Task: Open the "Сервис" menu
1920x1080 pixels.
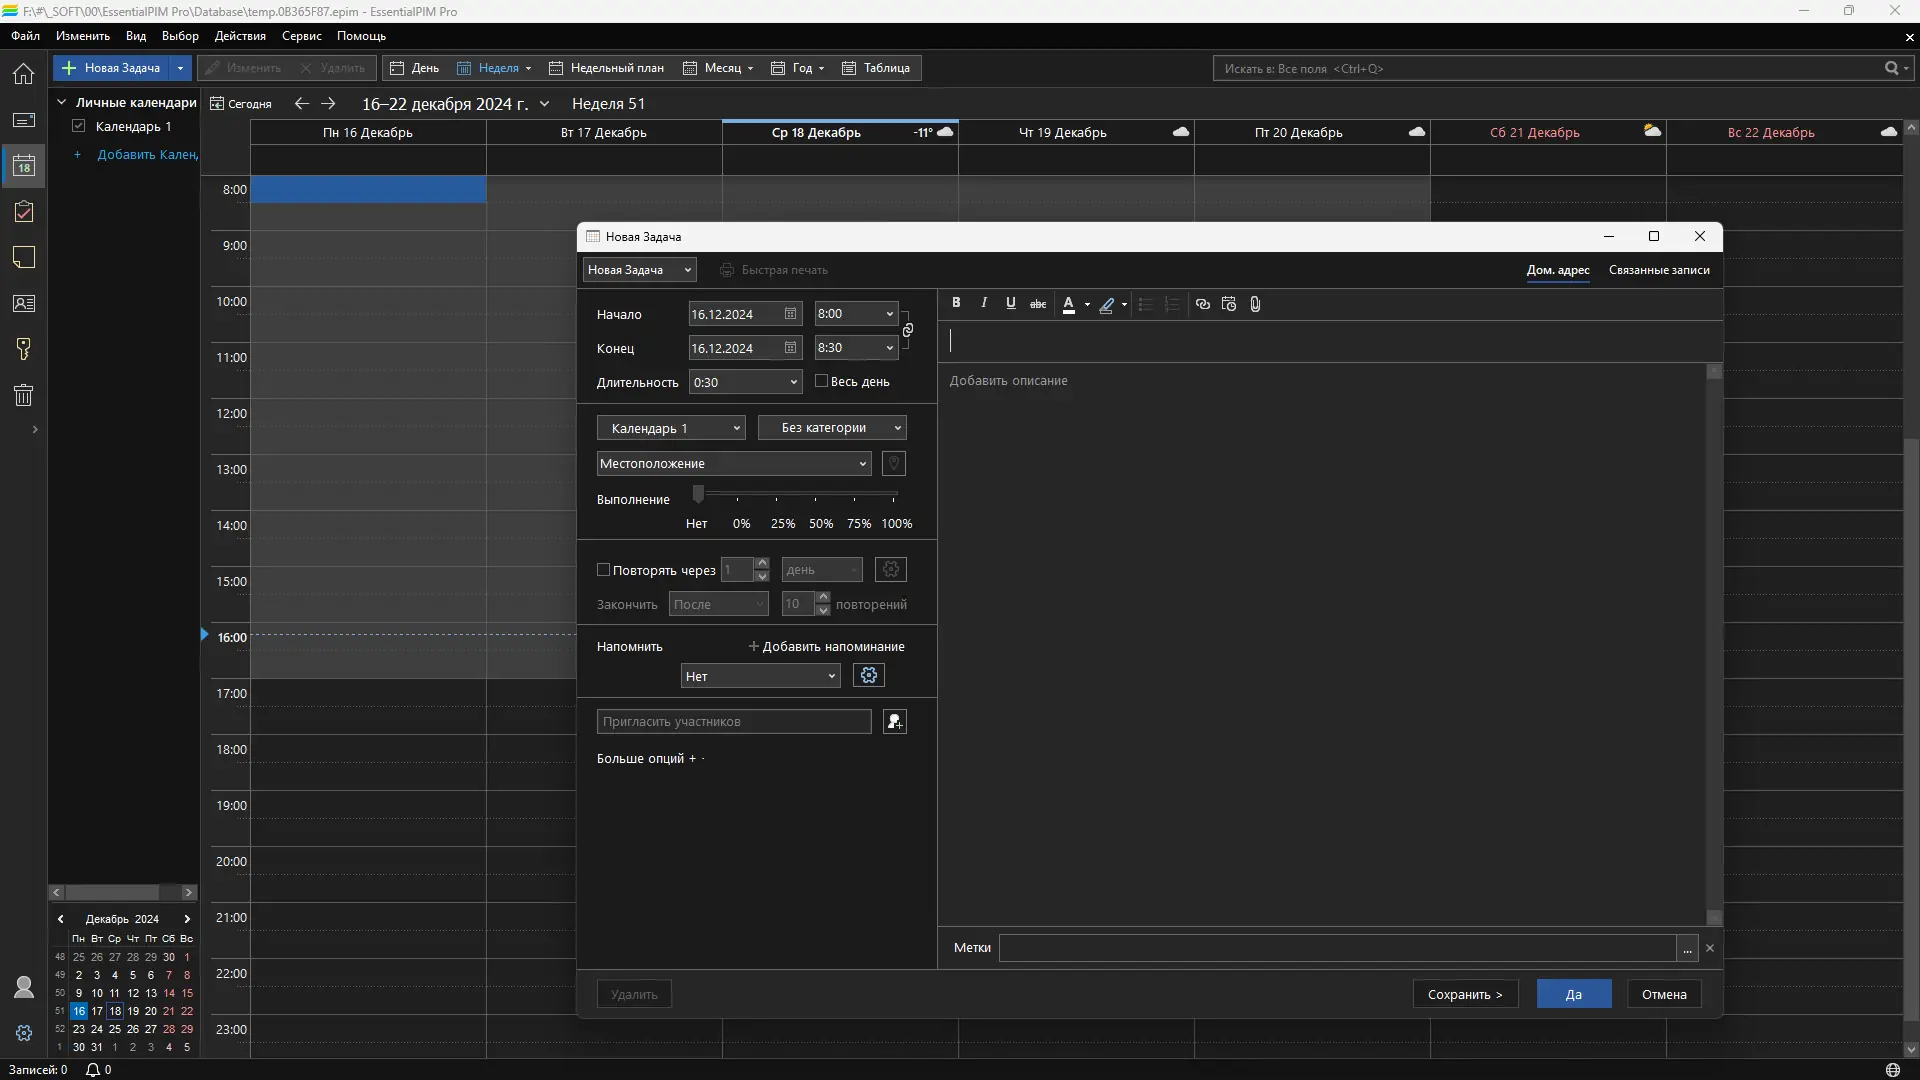Action: click(301, 36)
